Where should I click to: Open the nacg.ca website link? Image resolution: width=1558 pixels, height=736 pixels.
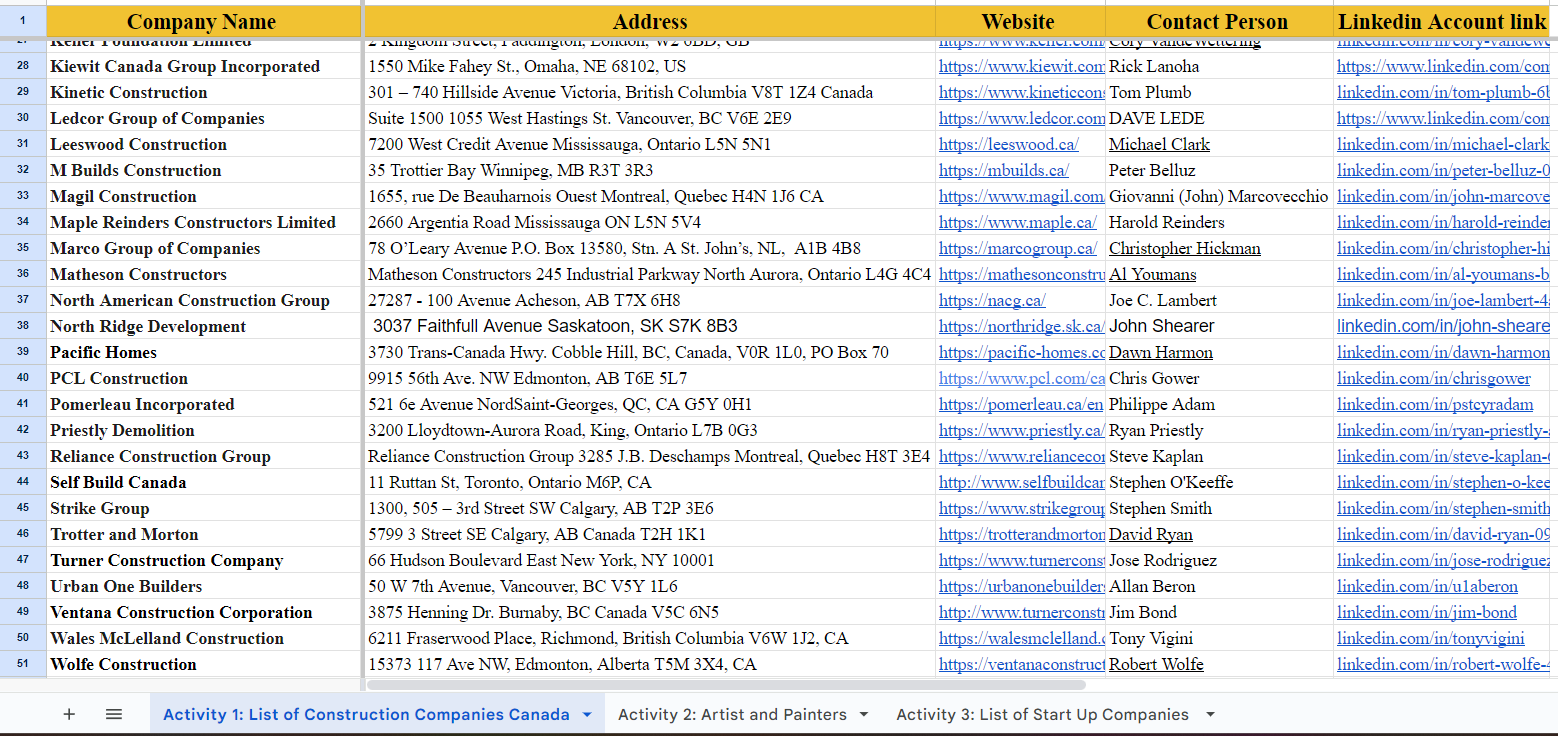(992, 301)
